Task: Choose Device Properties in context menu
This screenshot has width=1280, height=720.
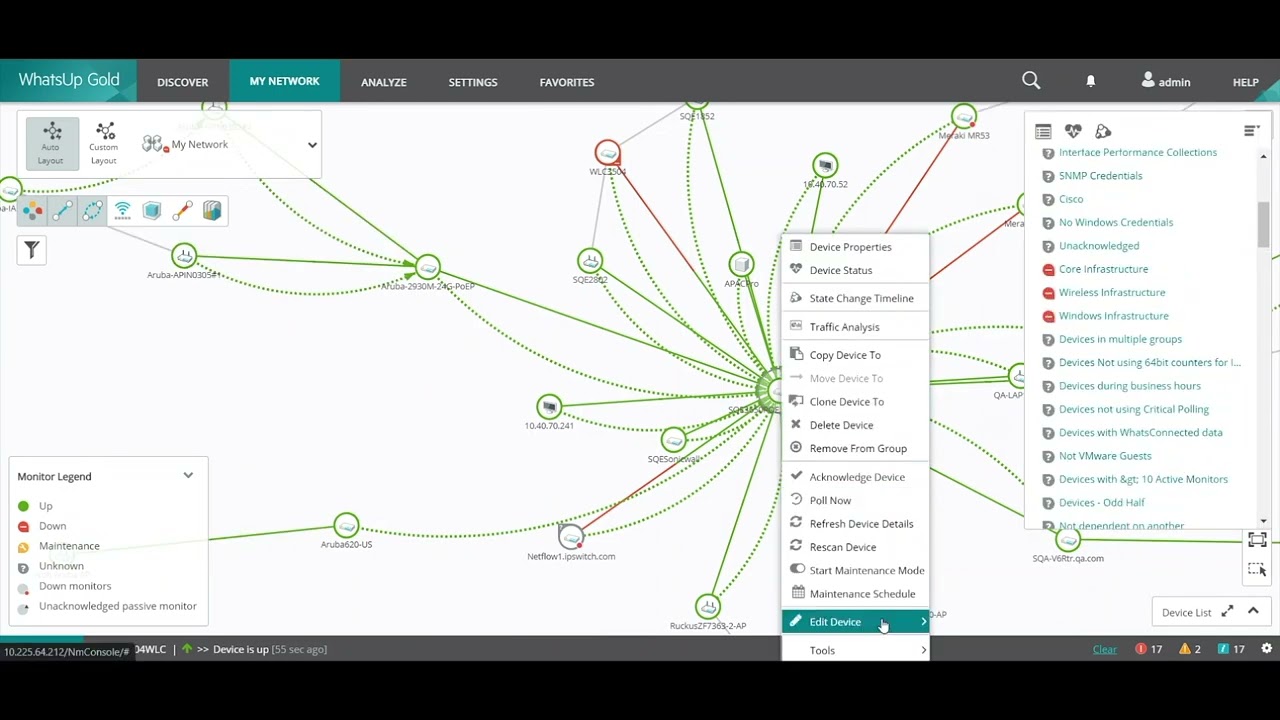Action: (855, 247)
